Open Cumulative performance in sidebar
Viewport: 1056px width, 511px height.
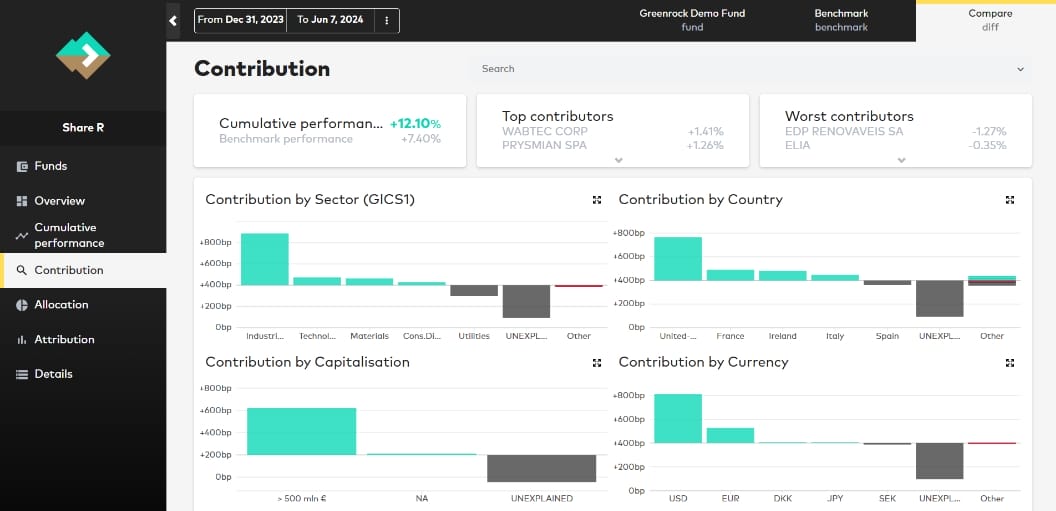(68, 235)
